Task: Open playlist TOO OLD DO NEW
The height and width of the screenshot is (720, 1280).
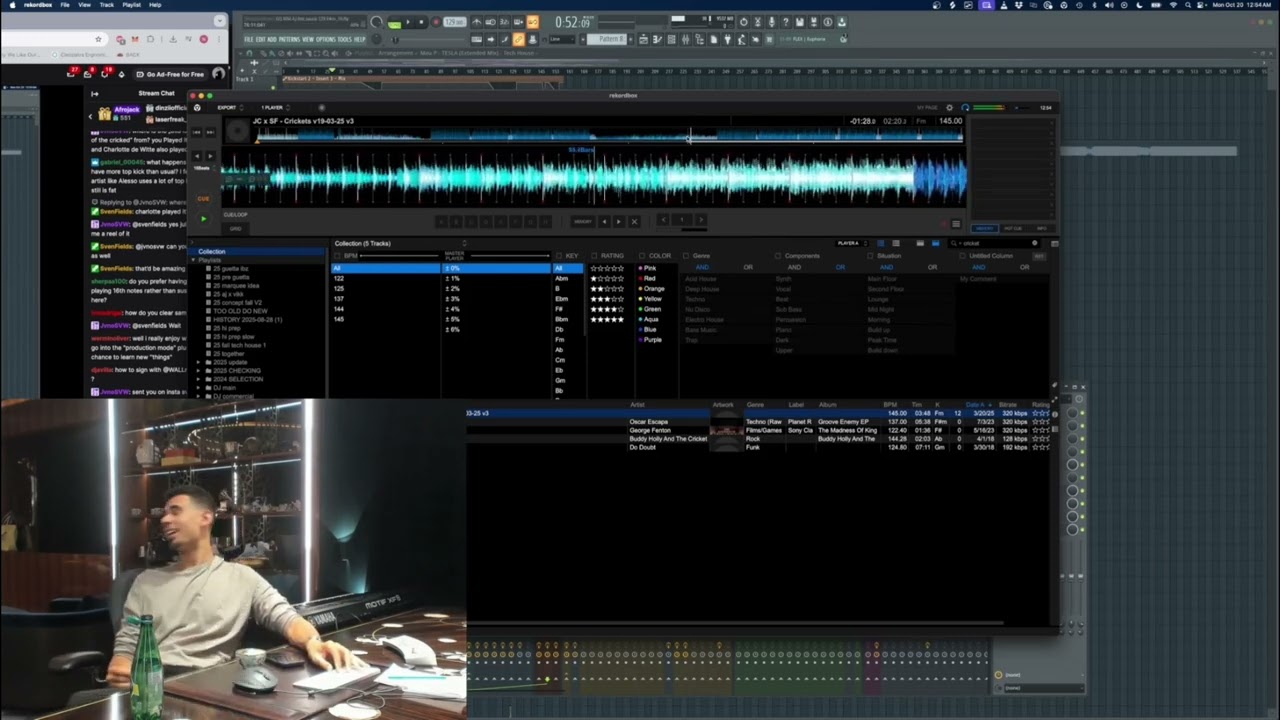Action: point(239,311)
